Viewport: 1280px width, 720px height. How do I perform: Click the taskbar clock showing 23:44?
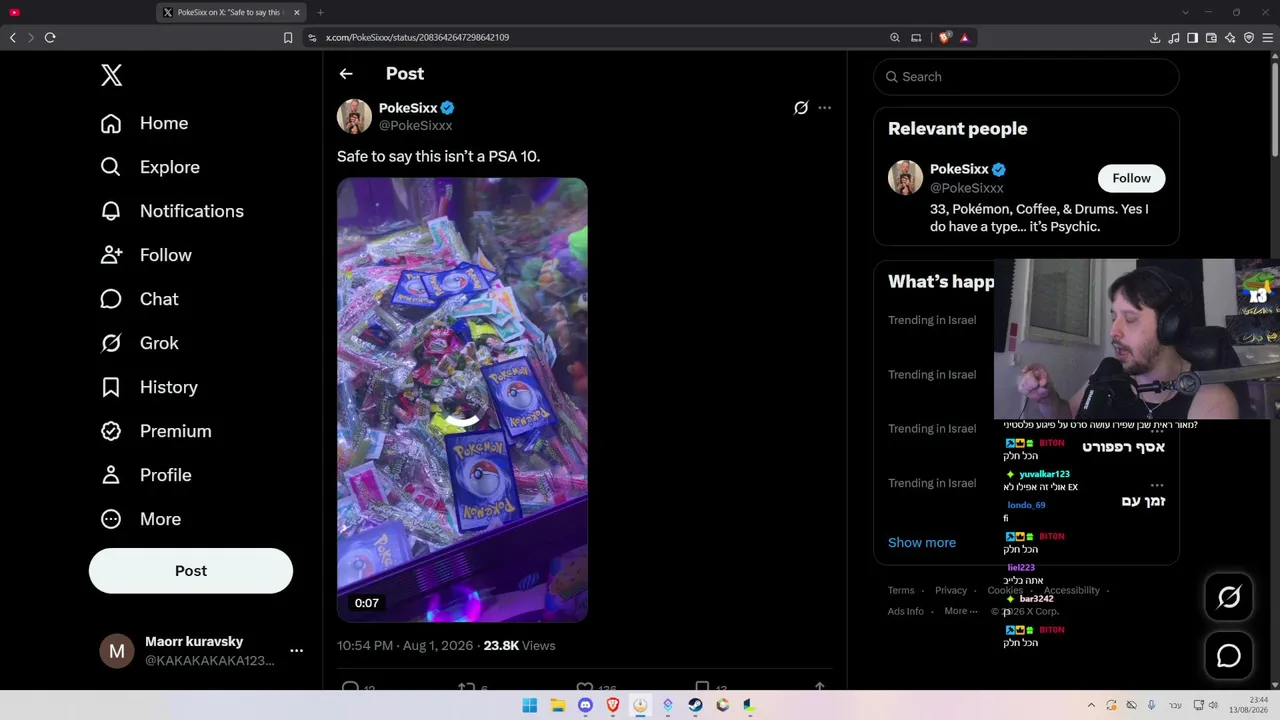(1249, 705)
